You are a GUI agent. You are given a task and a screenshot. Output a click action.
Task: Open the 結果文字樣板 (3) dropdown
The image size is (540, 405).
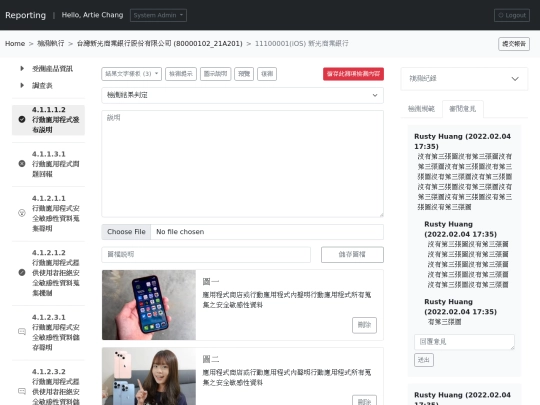[x=132, y=74]
